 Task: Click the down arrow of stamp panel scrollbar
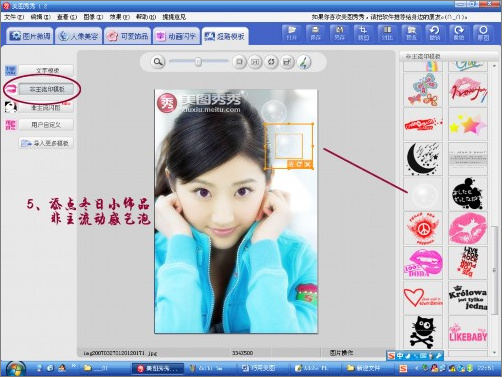click(x=494, y=352)
